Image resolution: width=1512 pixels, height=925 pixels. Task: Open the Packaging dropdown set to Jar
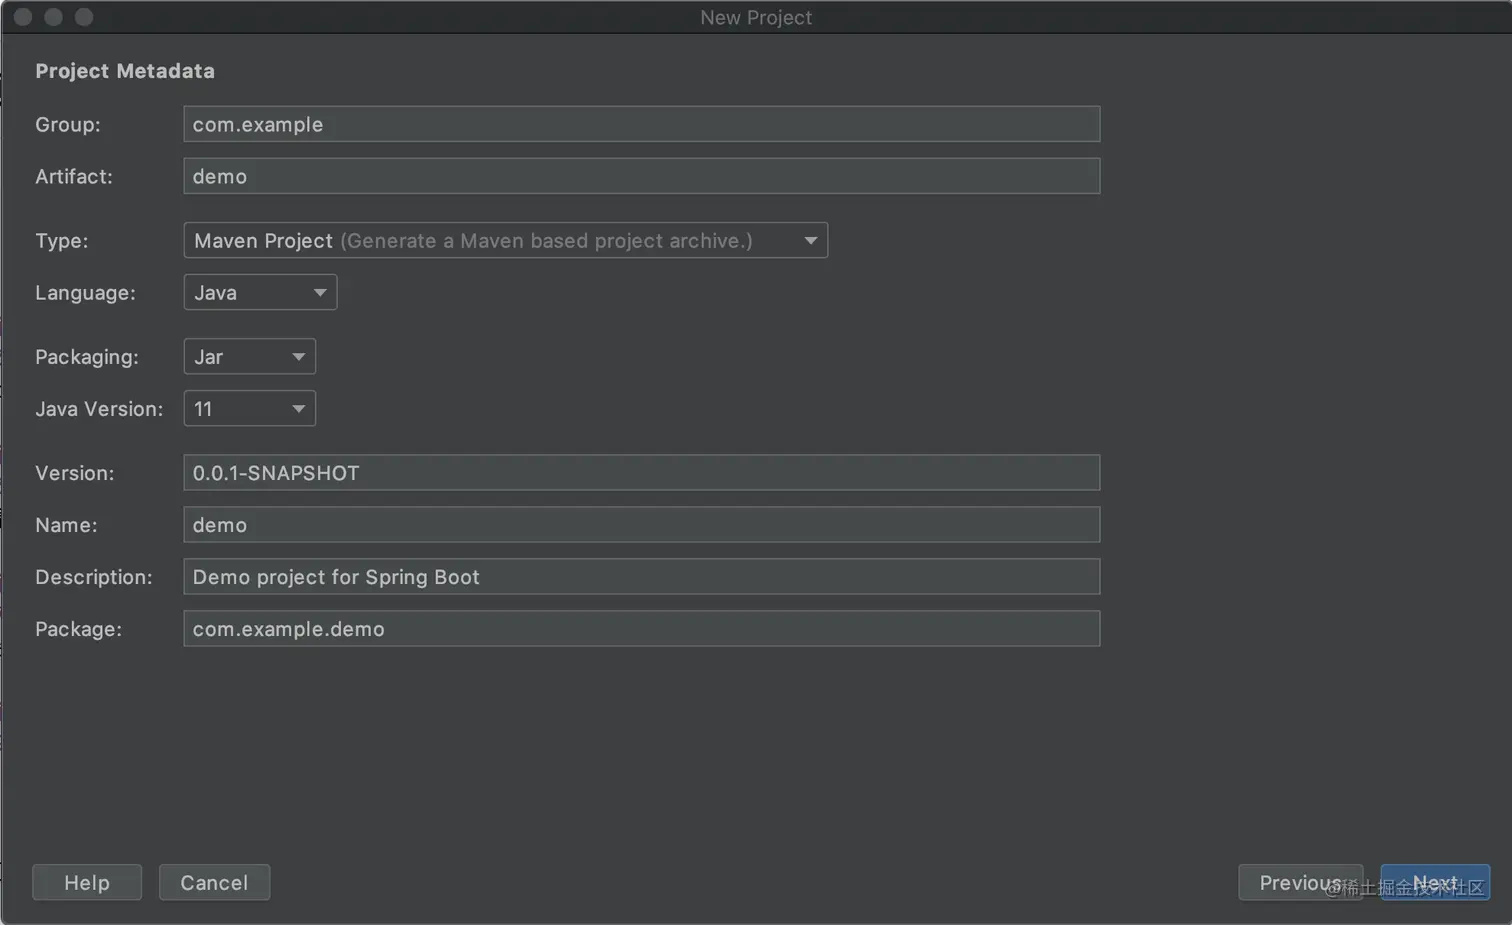coord(249,357)
